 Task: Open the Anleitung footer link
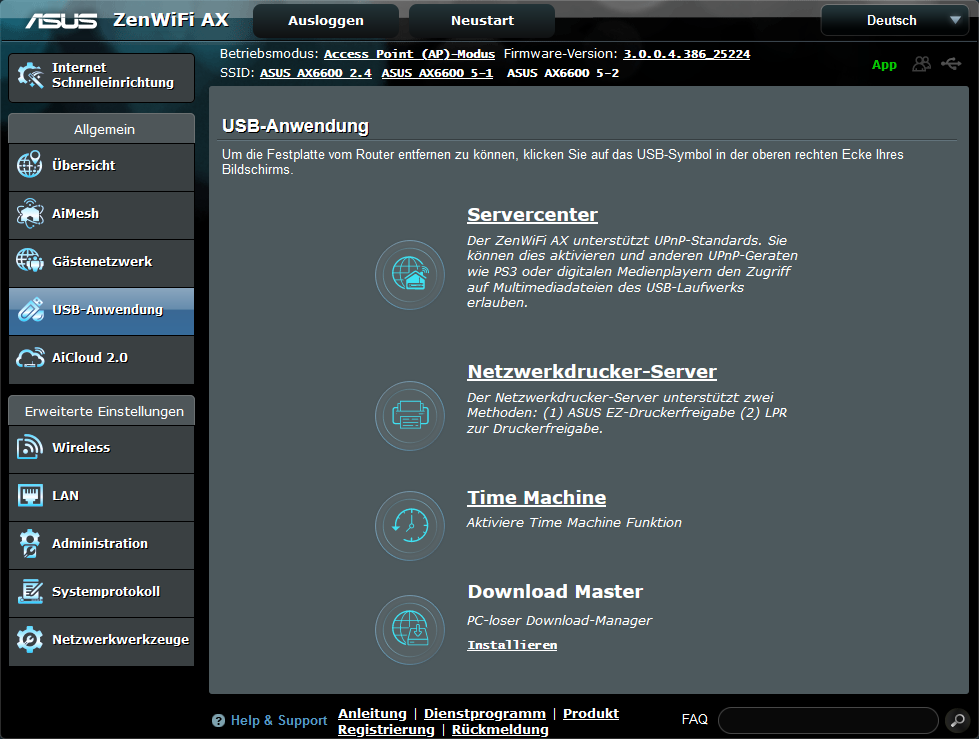coord(372,713)
